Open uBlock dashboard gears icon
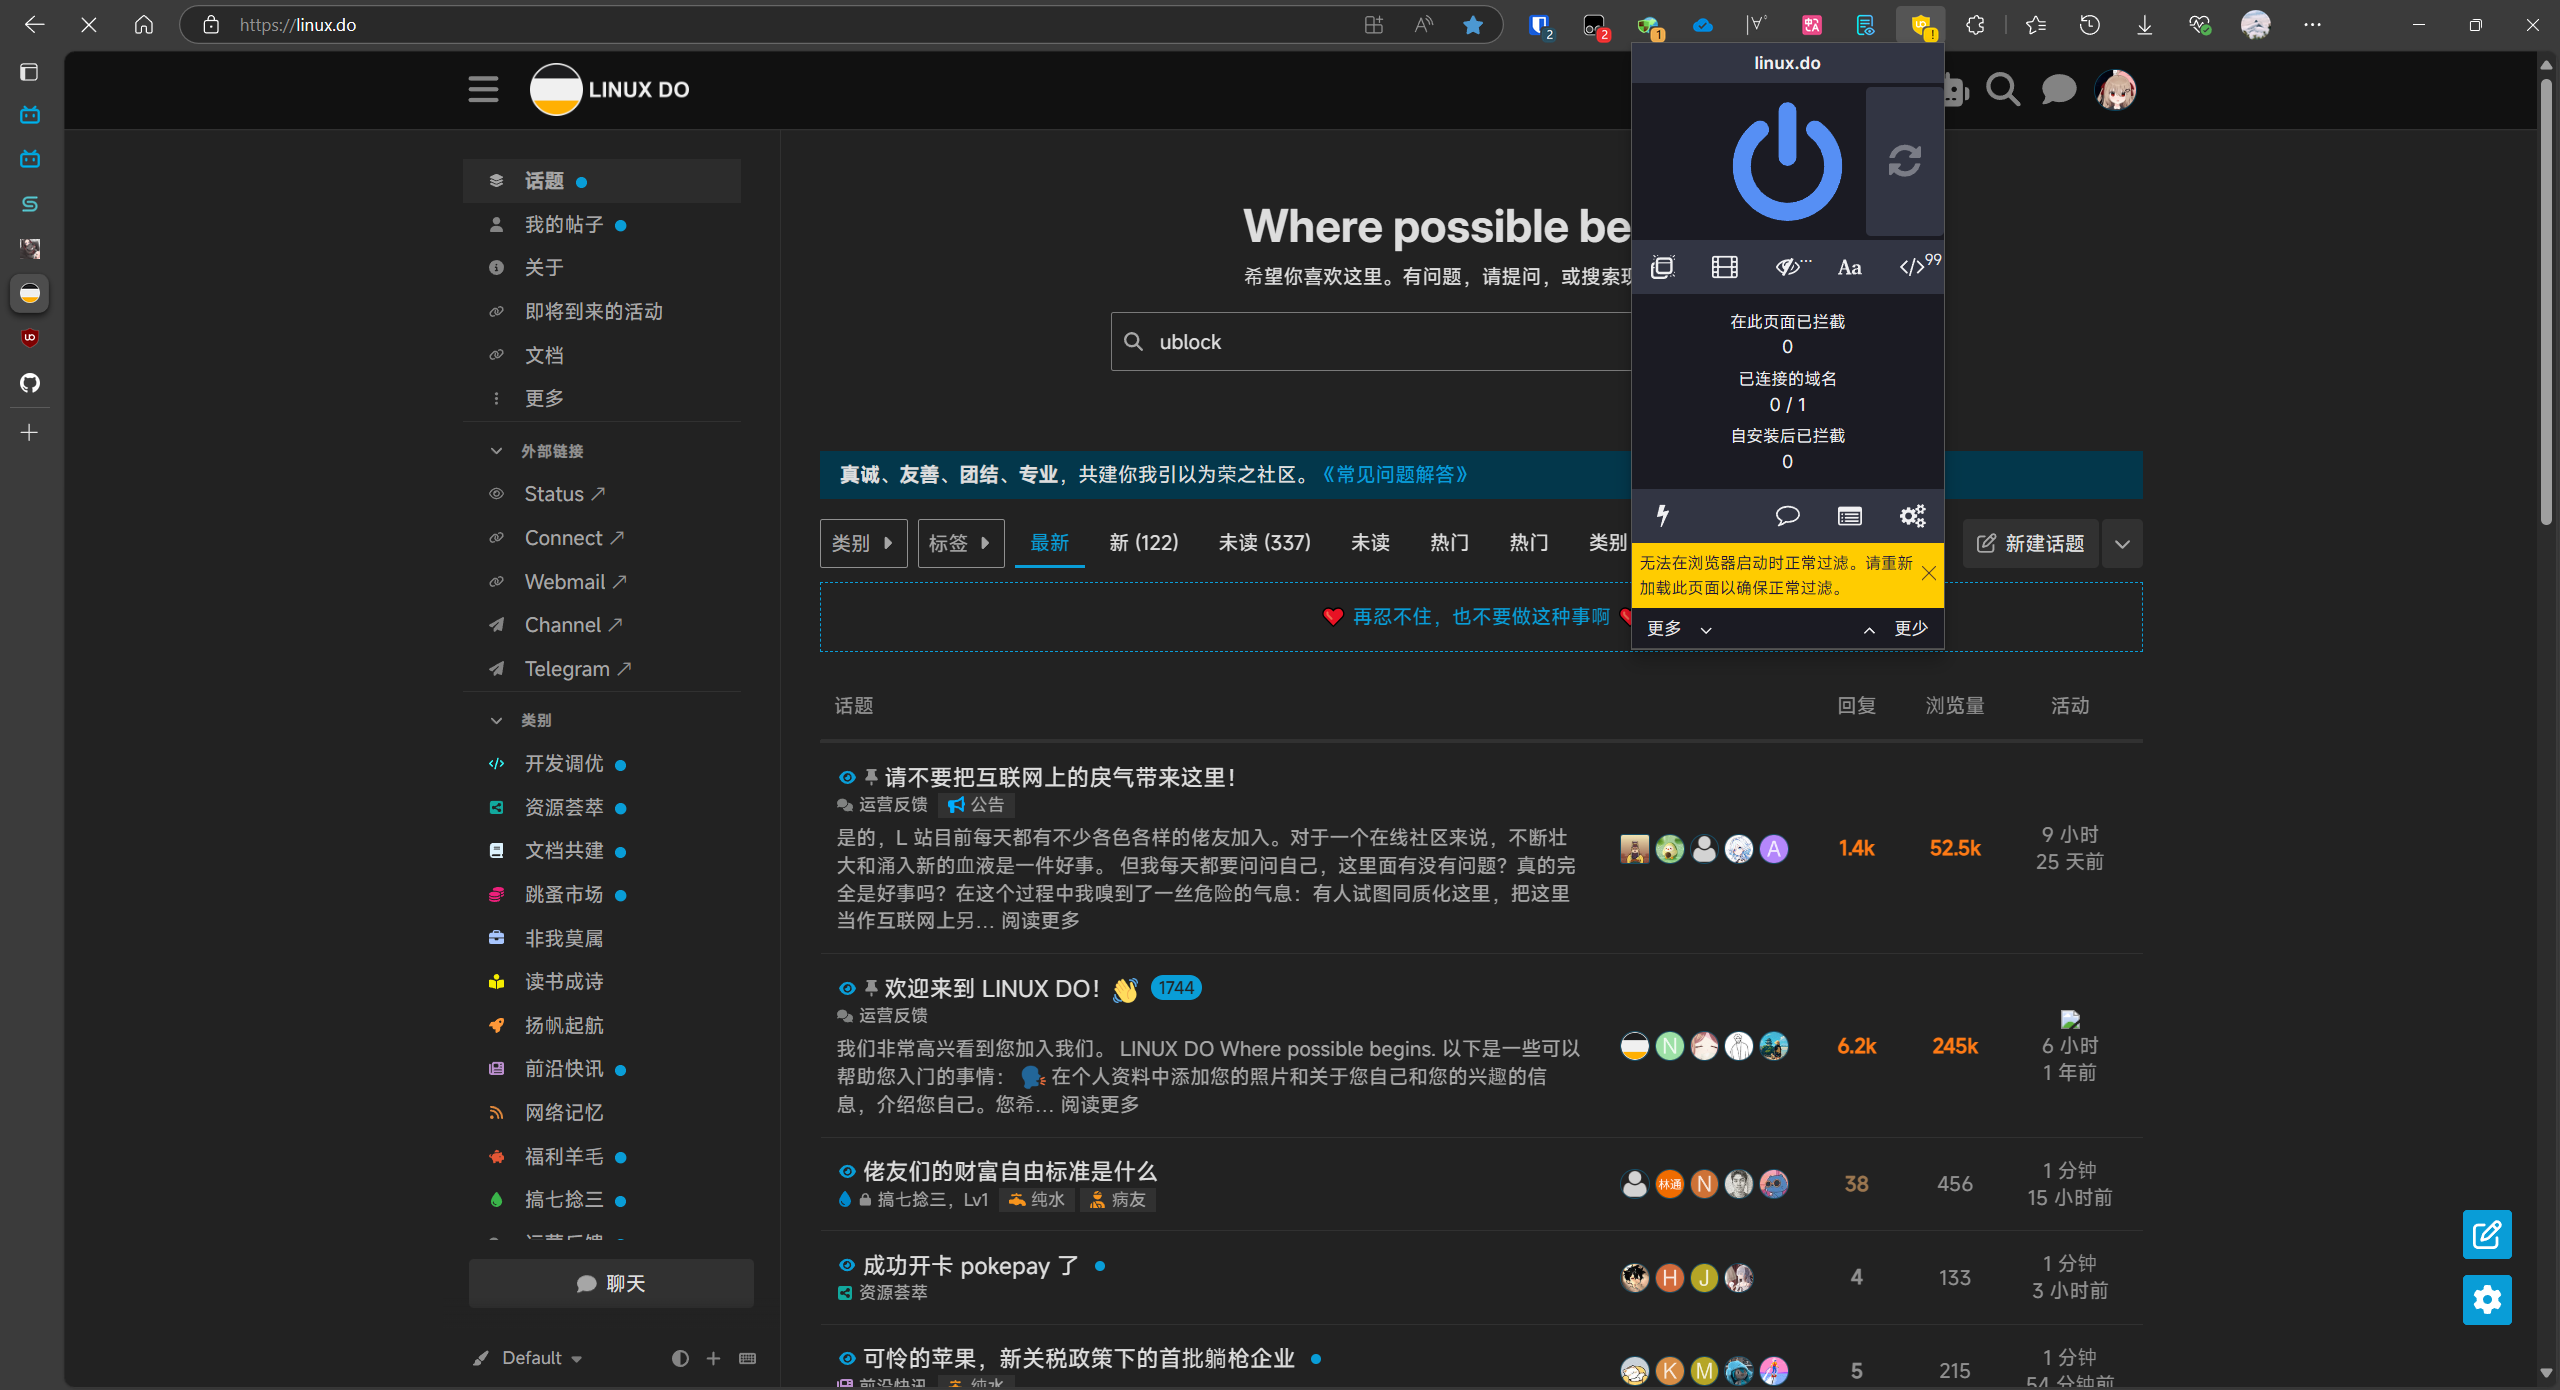 point(1912,516)
